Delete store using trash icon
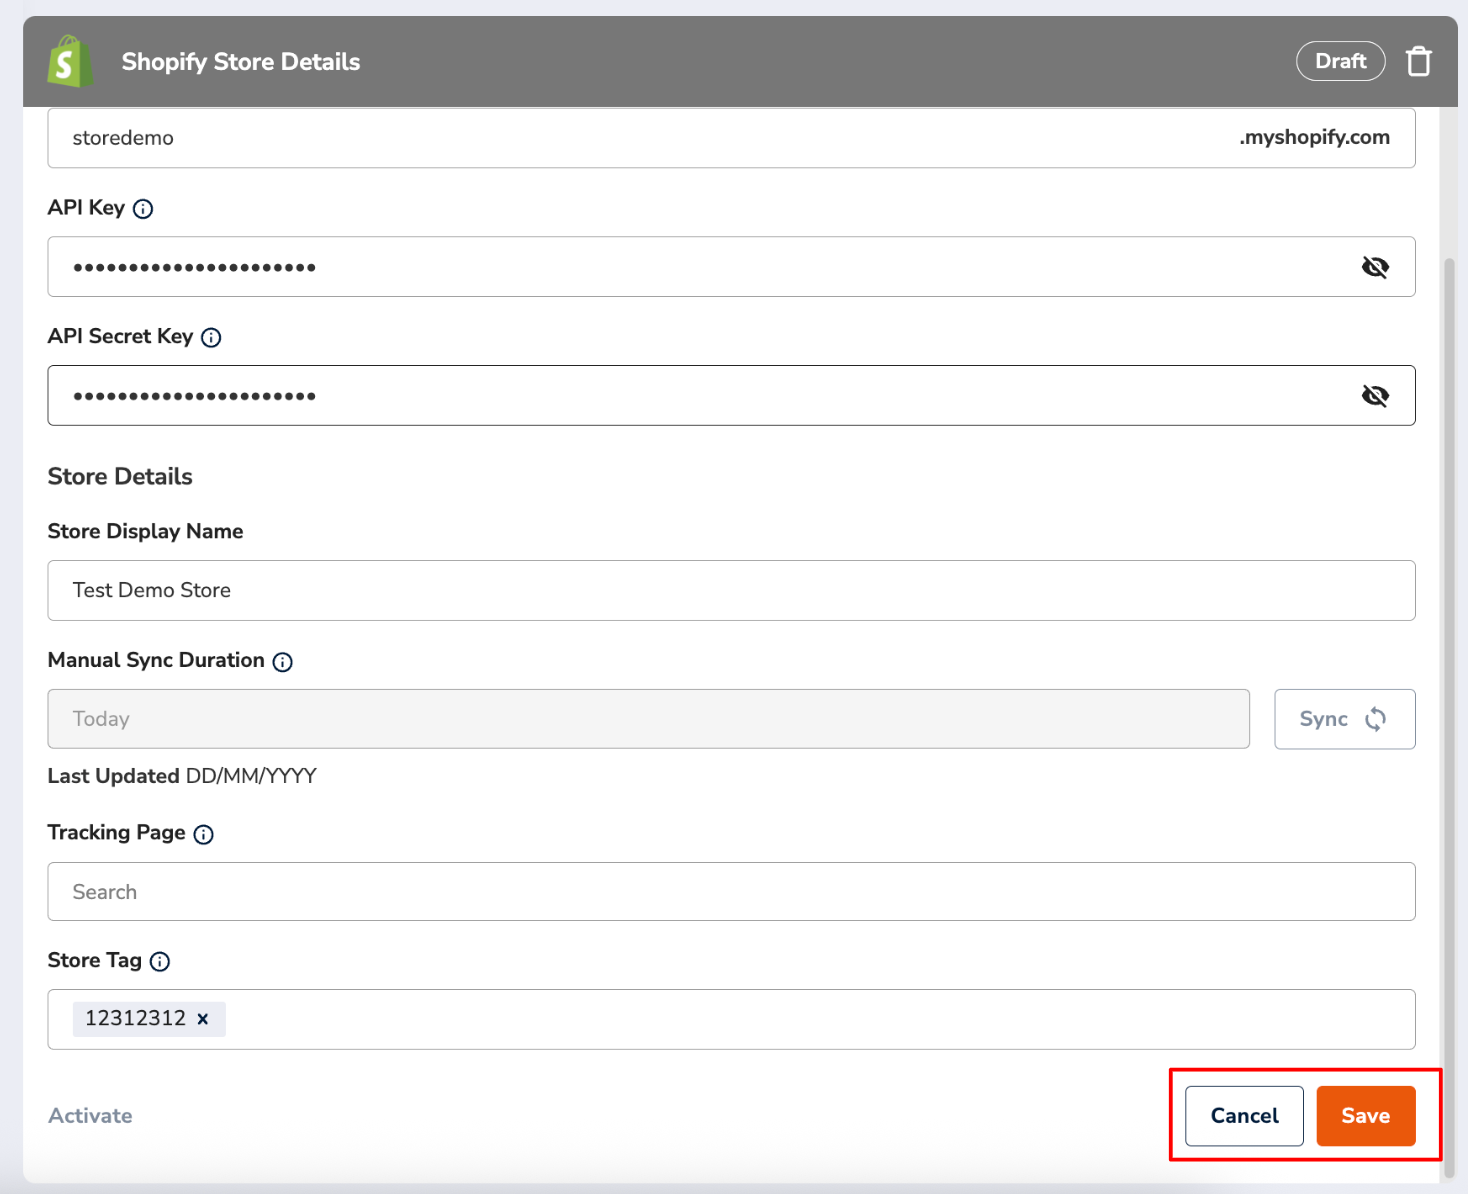This screenshot has width=1468, height=1194. tap(1418, 61)
